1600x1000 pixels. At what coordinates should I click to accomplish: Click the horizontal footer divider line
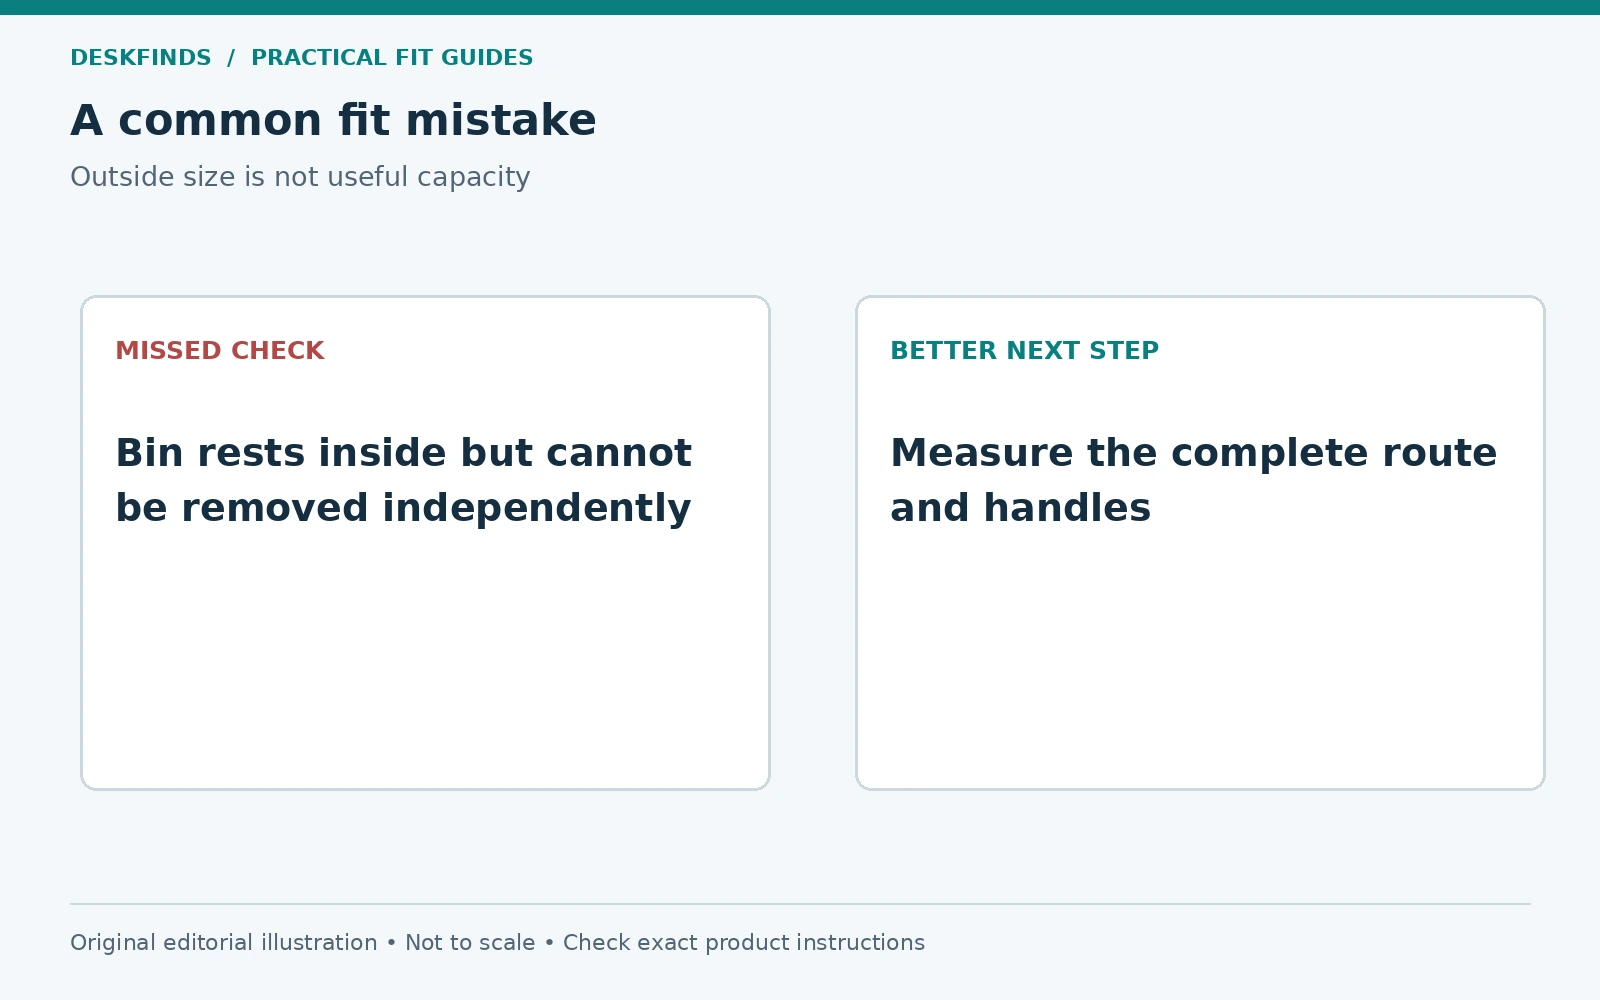click(x=800, y=904)
